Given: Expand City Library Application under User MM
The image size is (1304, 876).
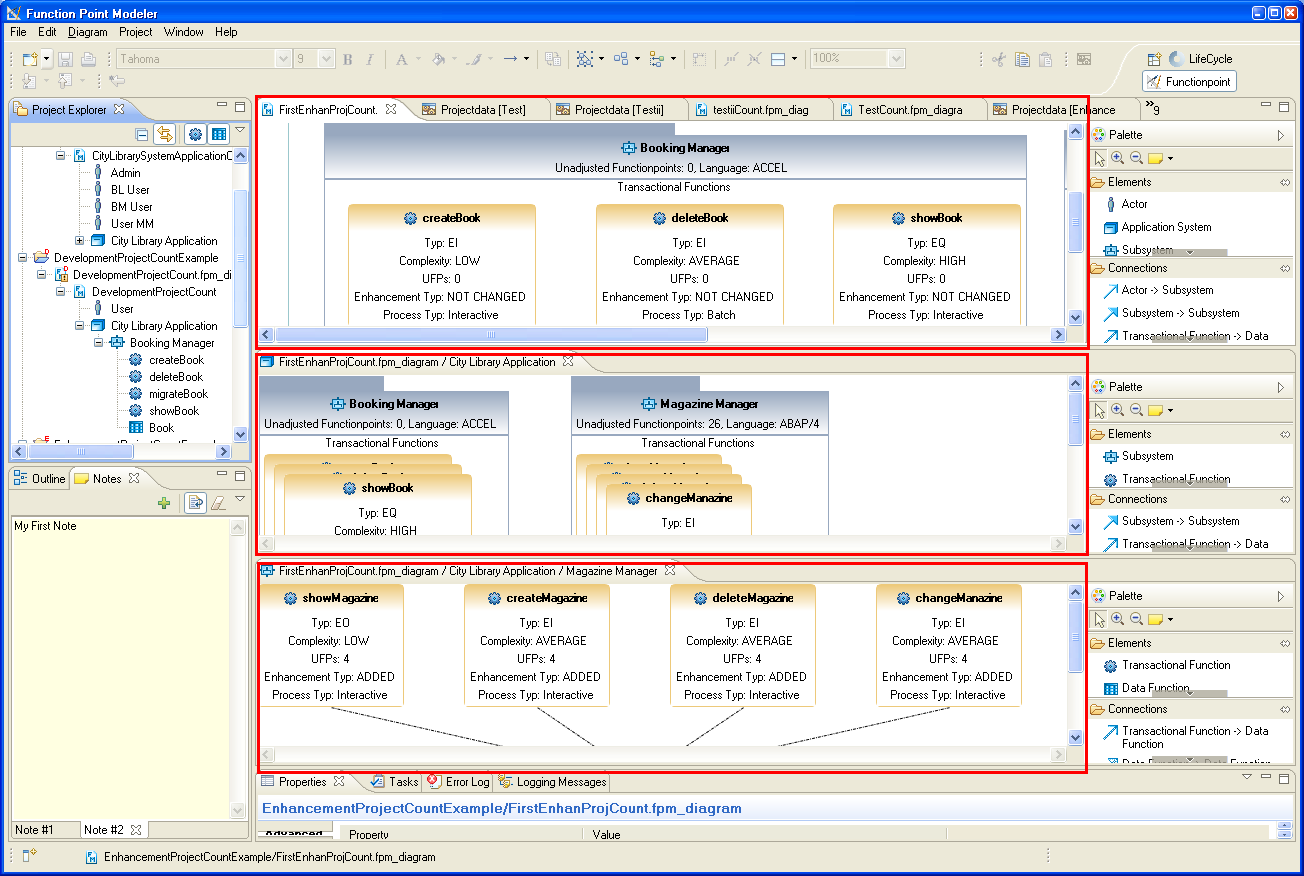Looking at the screenshot, I should pyautogui.click(x=80, y=241).
